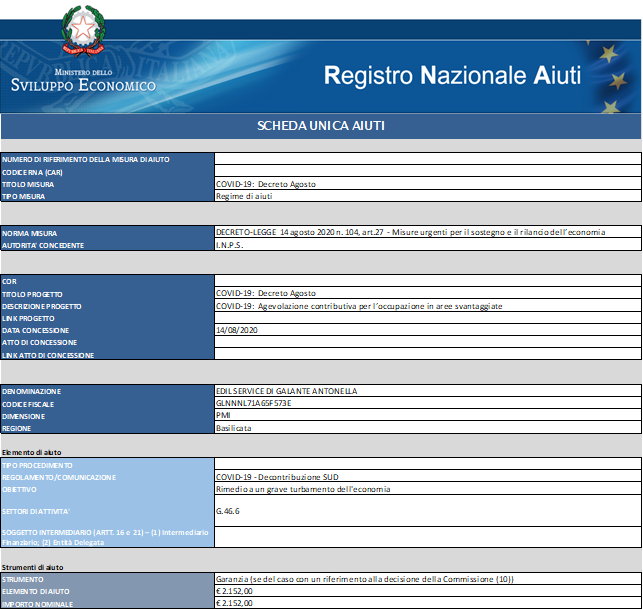Select the 'Garanzia (se del caso...' cell
Screen dimensions: 643x610
click(428, 579)
